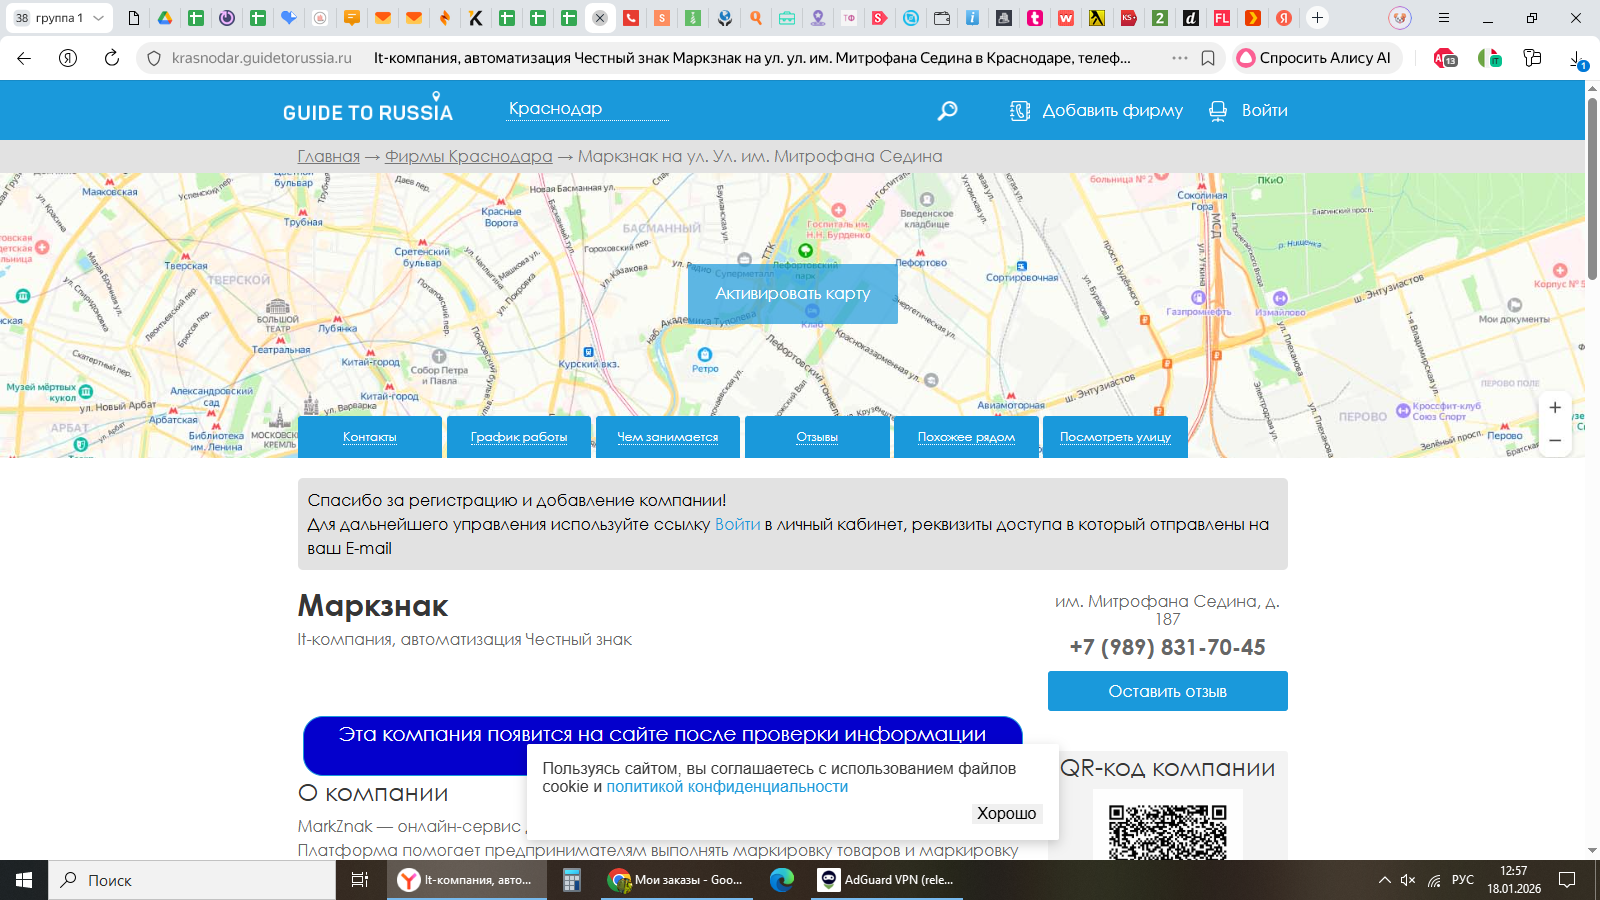Click the 'Краснодар' city selector
Viewport: 1600px width, 900px height.
coord(586,109)
